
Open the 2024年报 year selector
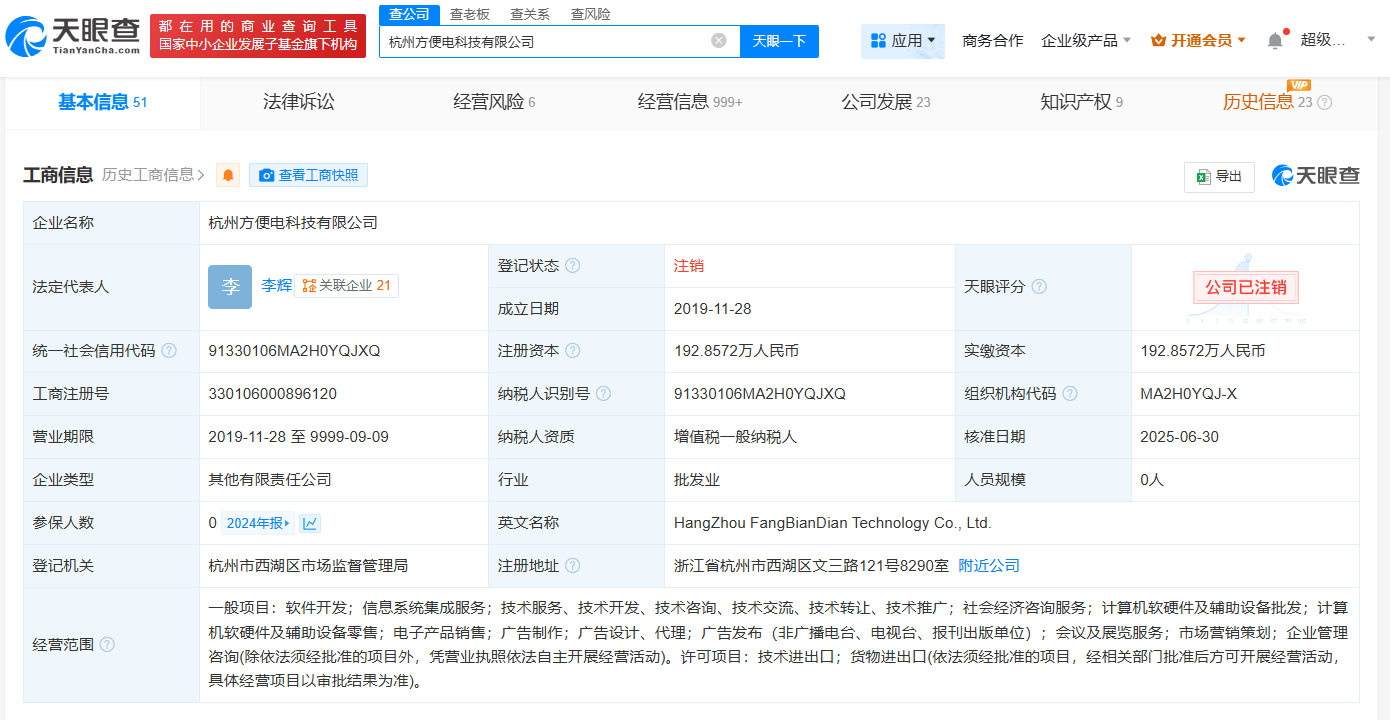pos(258,523)
